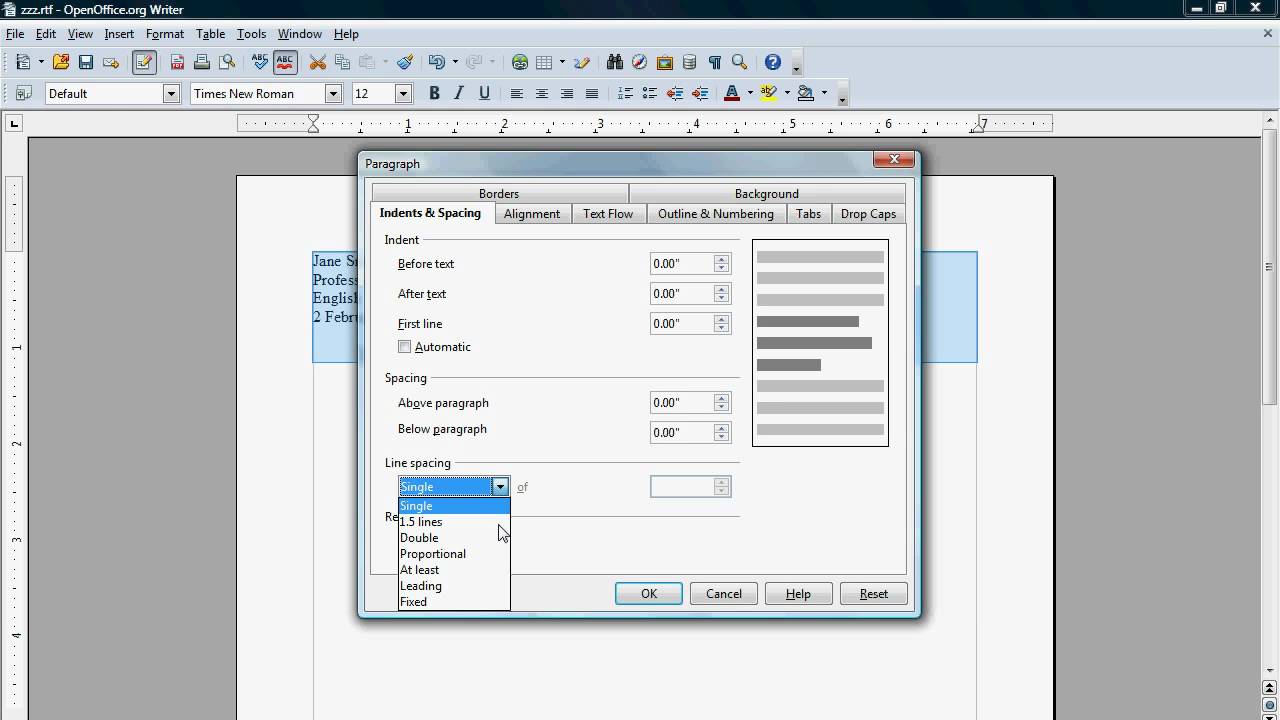1280x720 pixels.
Task: Click the Before text indent field
Action: (x=681, y=264)
